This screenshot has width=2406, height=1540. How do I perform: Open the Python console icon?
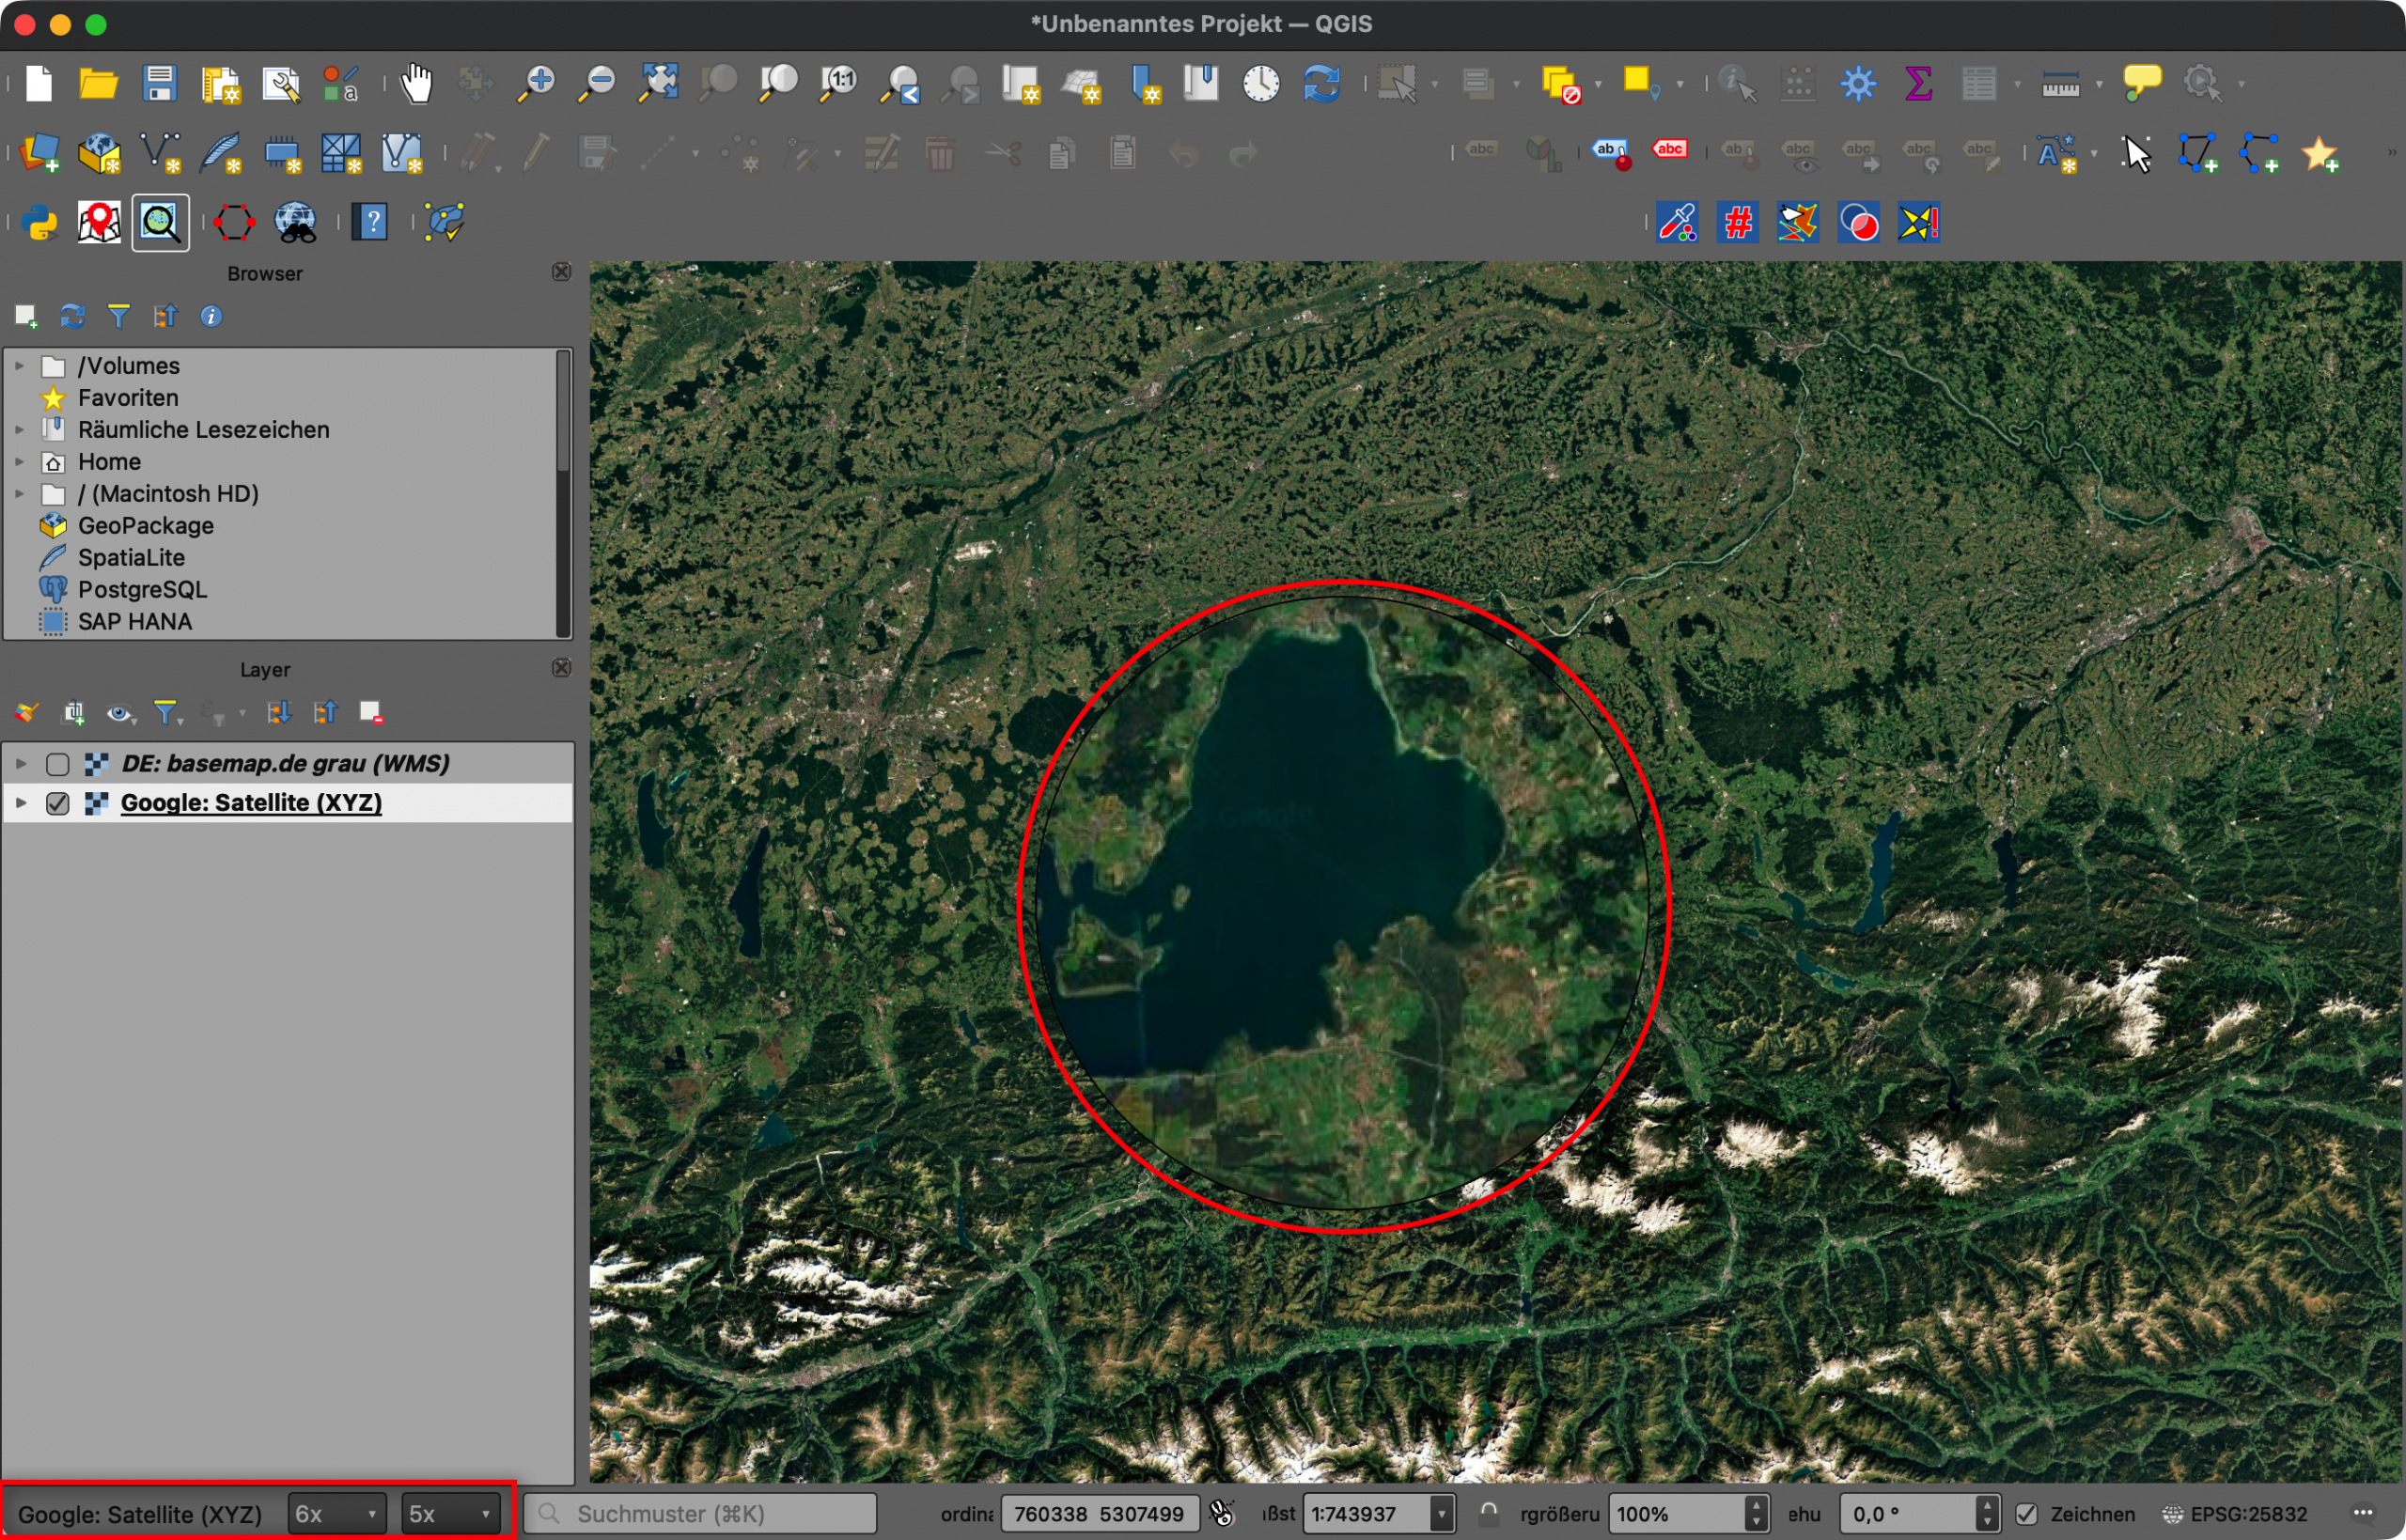[39, 222]
